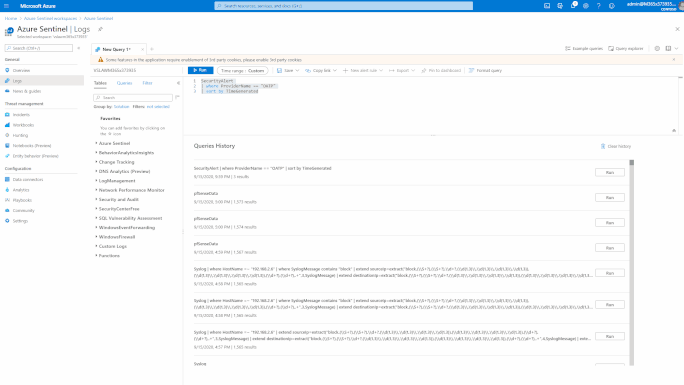Open Notebooks (Preview) in sidebar
Image resolution: width=684 pixels, height=385 pixels.
point(32,146)
